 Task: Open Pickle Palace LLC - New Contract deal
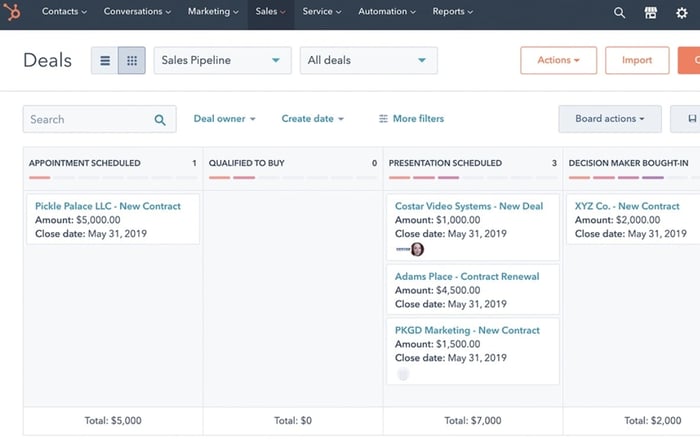point(108,206)
